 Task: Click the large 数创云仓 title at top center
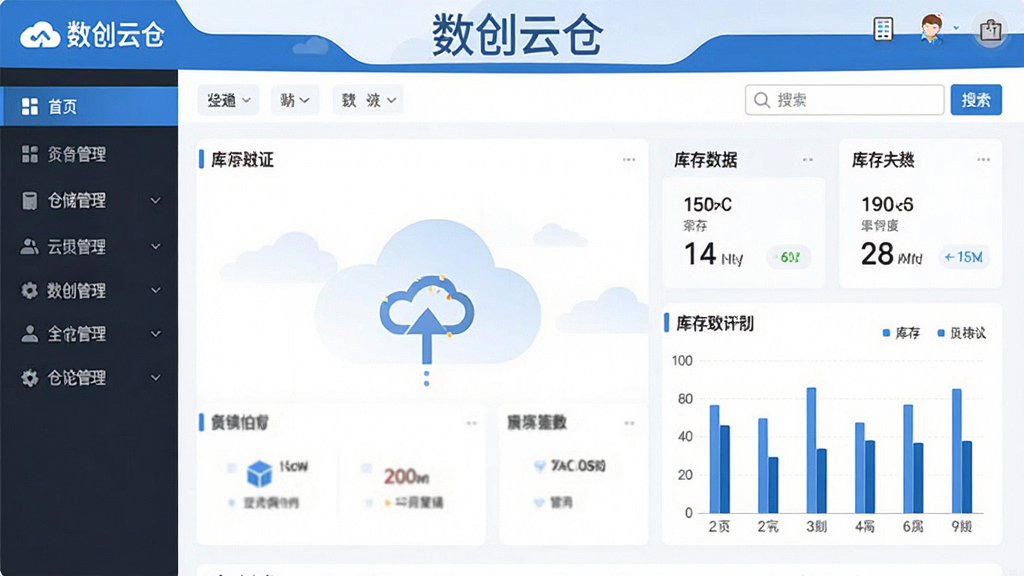tap(517, 35)
